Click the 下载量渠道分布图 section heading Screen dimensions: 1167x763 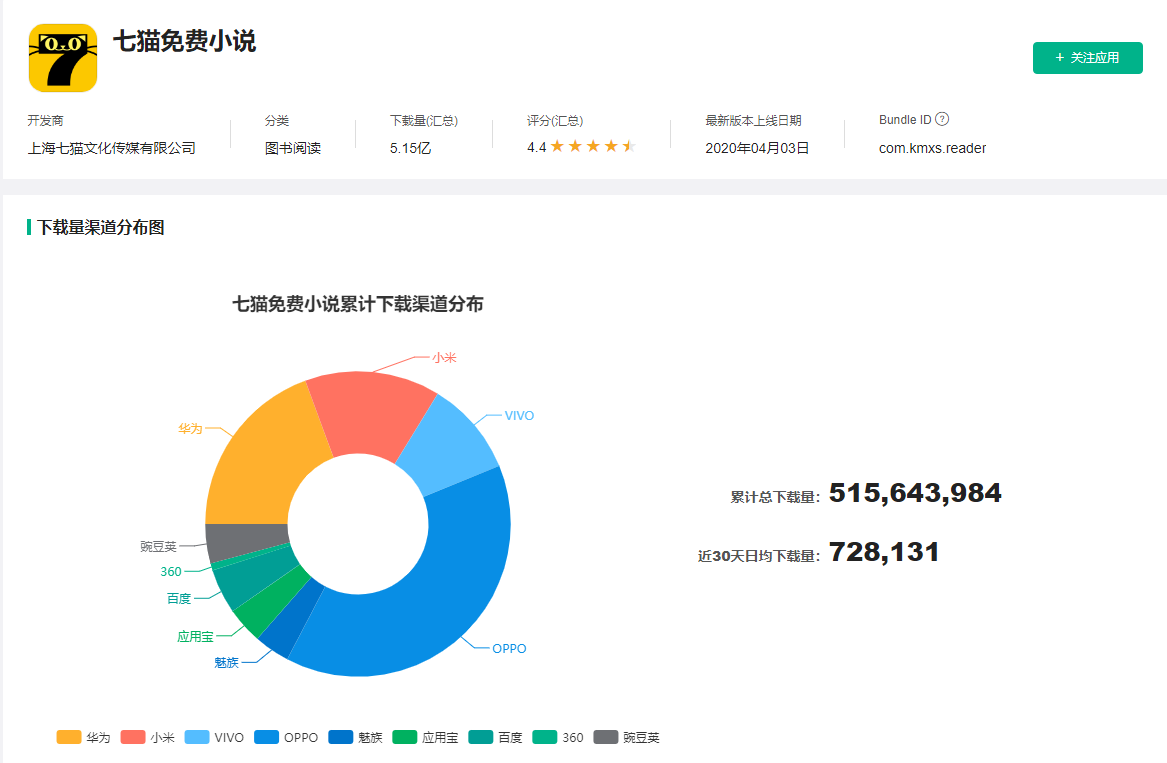click(100, 227)
